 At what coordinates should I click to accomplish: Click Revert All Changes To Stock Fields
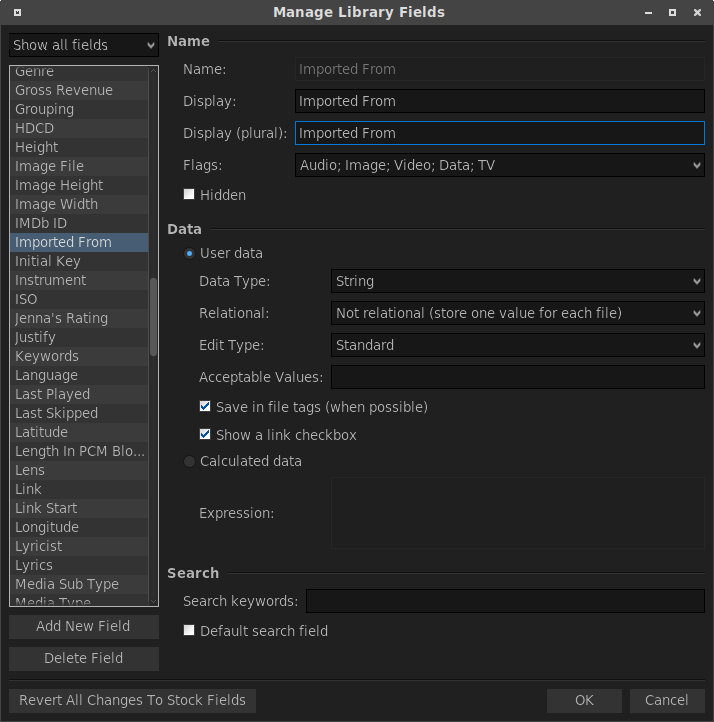tap(132, 700)
